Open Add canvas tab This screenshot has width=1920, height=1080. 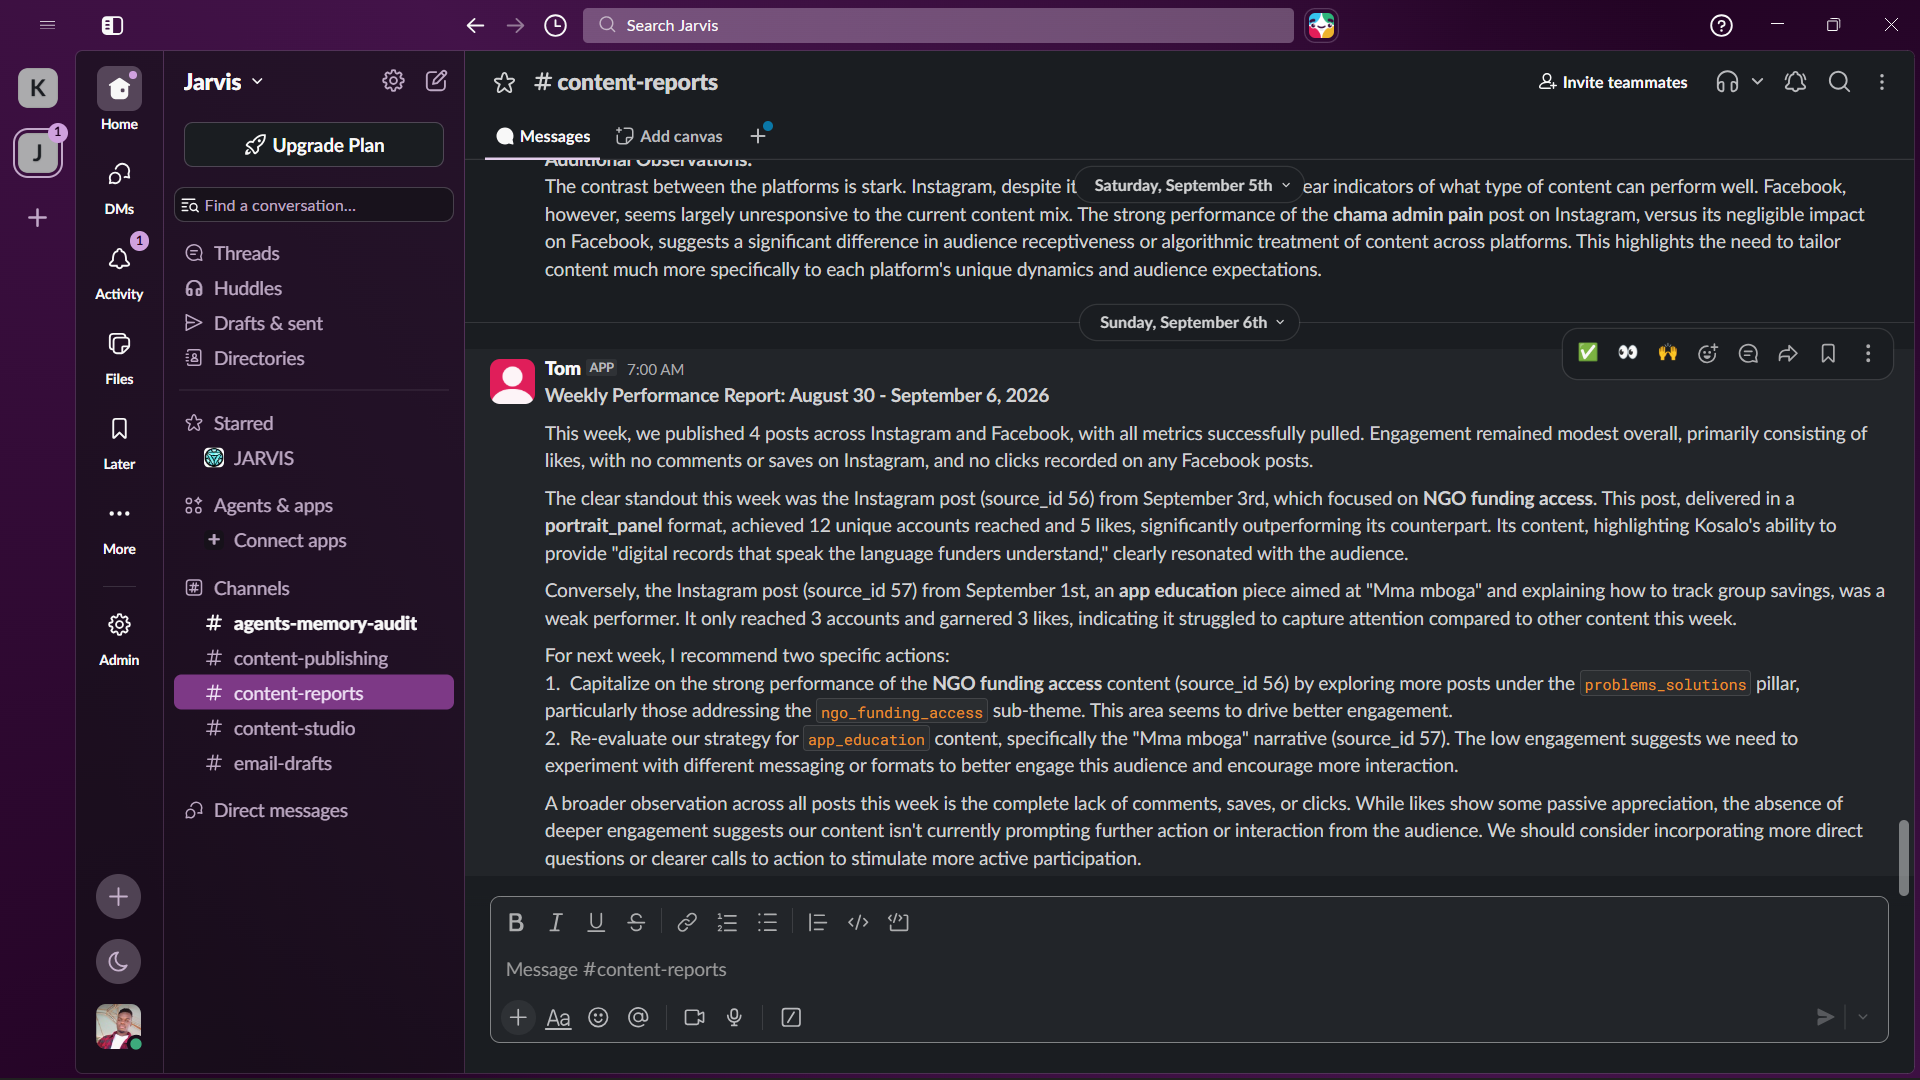(x=669, y=136)
